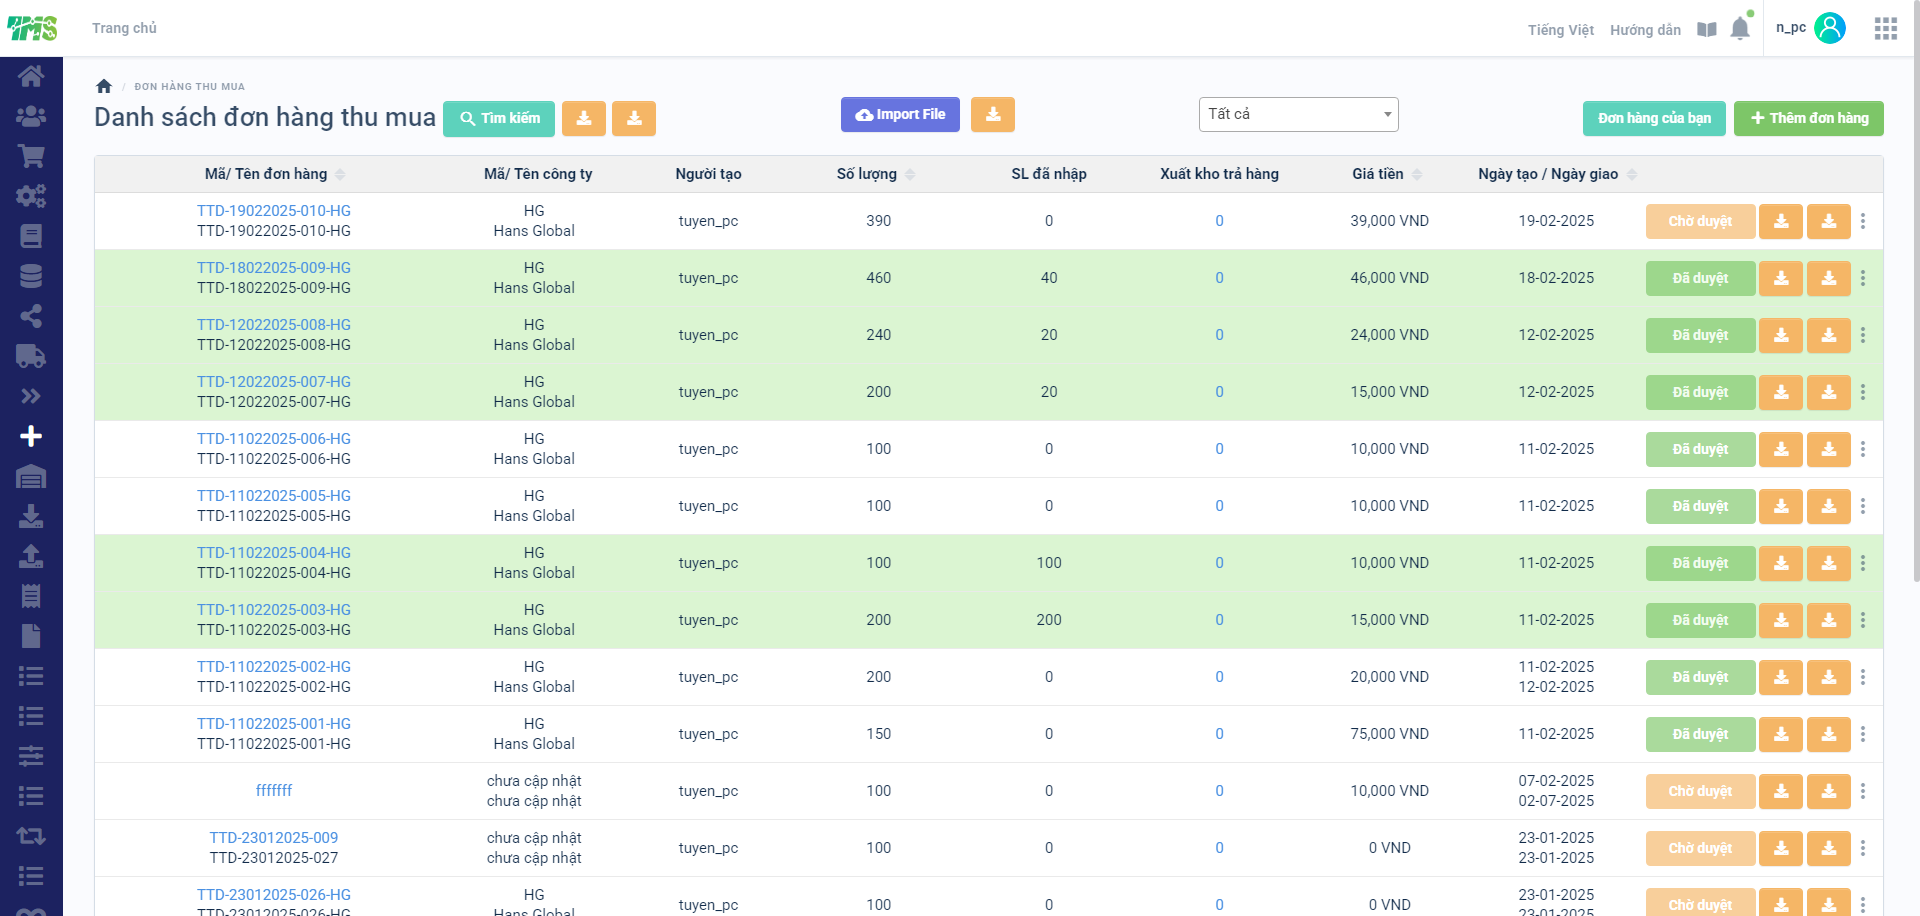Open order link TTD-19022025-010-HG
Image resolution: width=1920 pixels, height=916 pixels.
pyautogui.click(x=274, y=211)
